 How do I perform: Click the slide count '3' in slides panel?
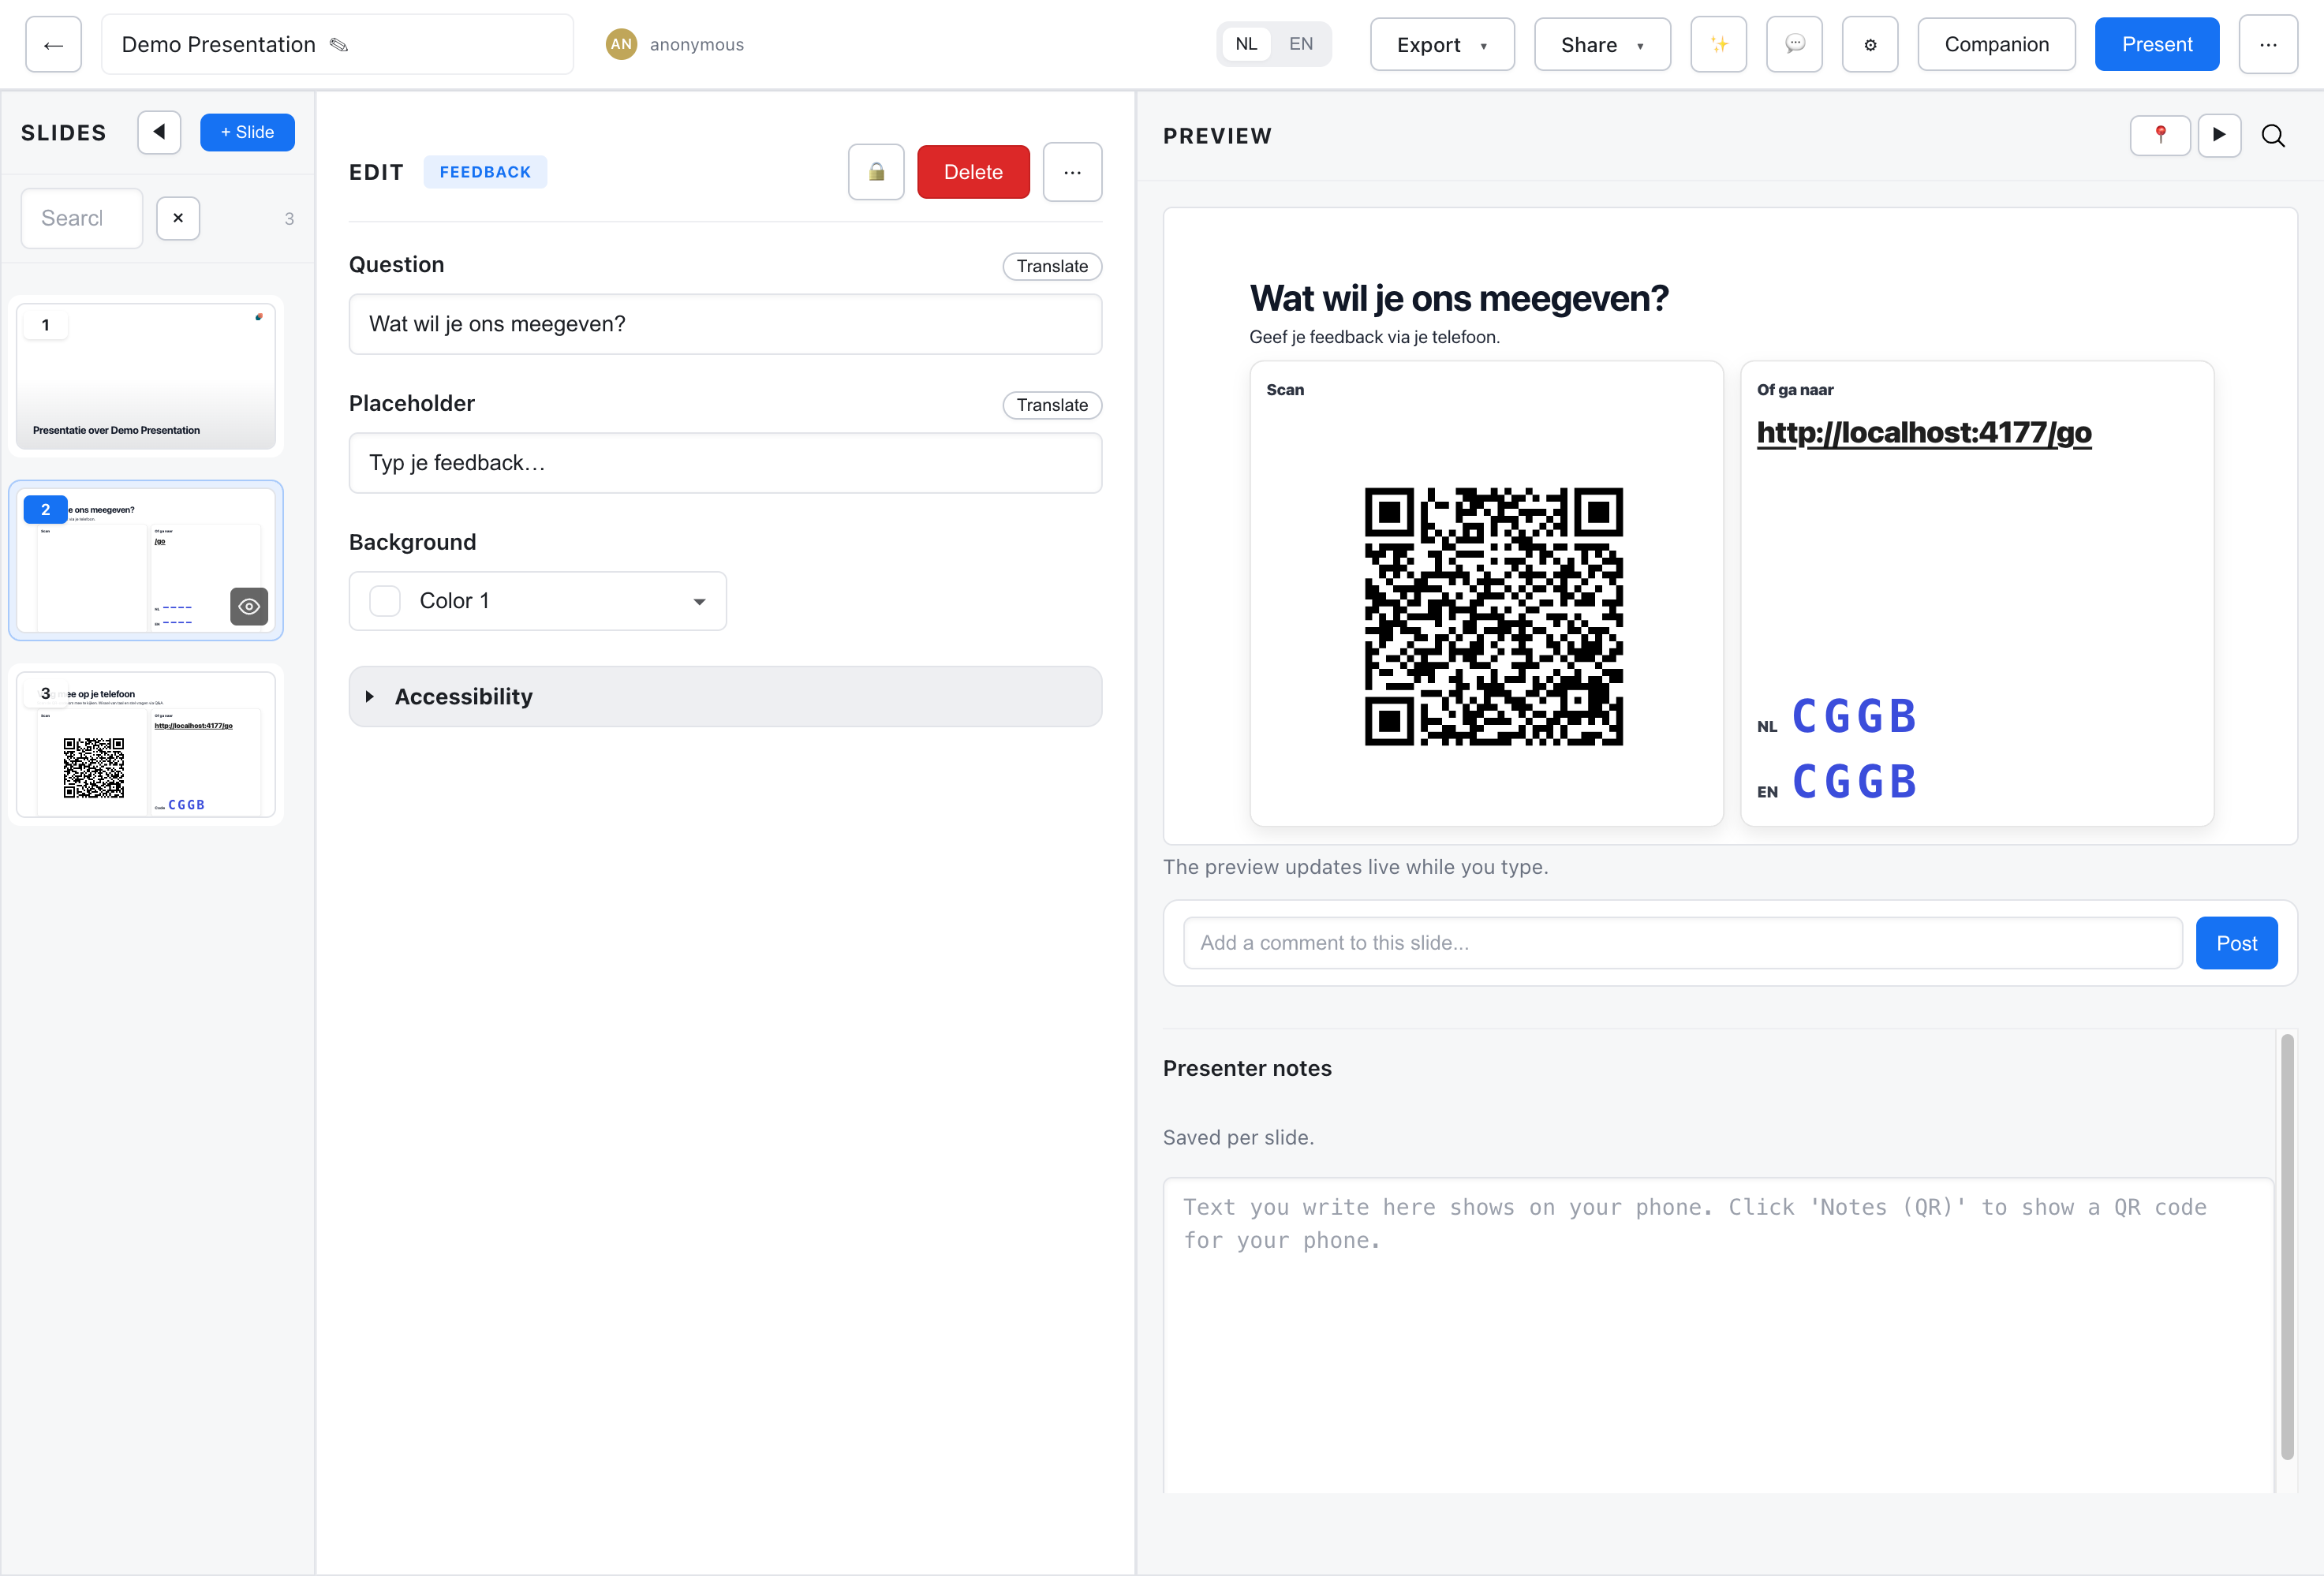pos(289,218)
